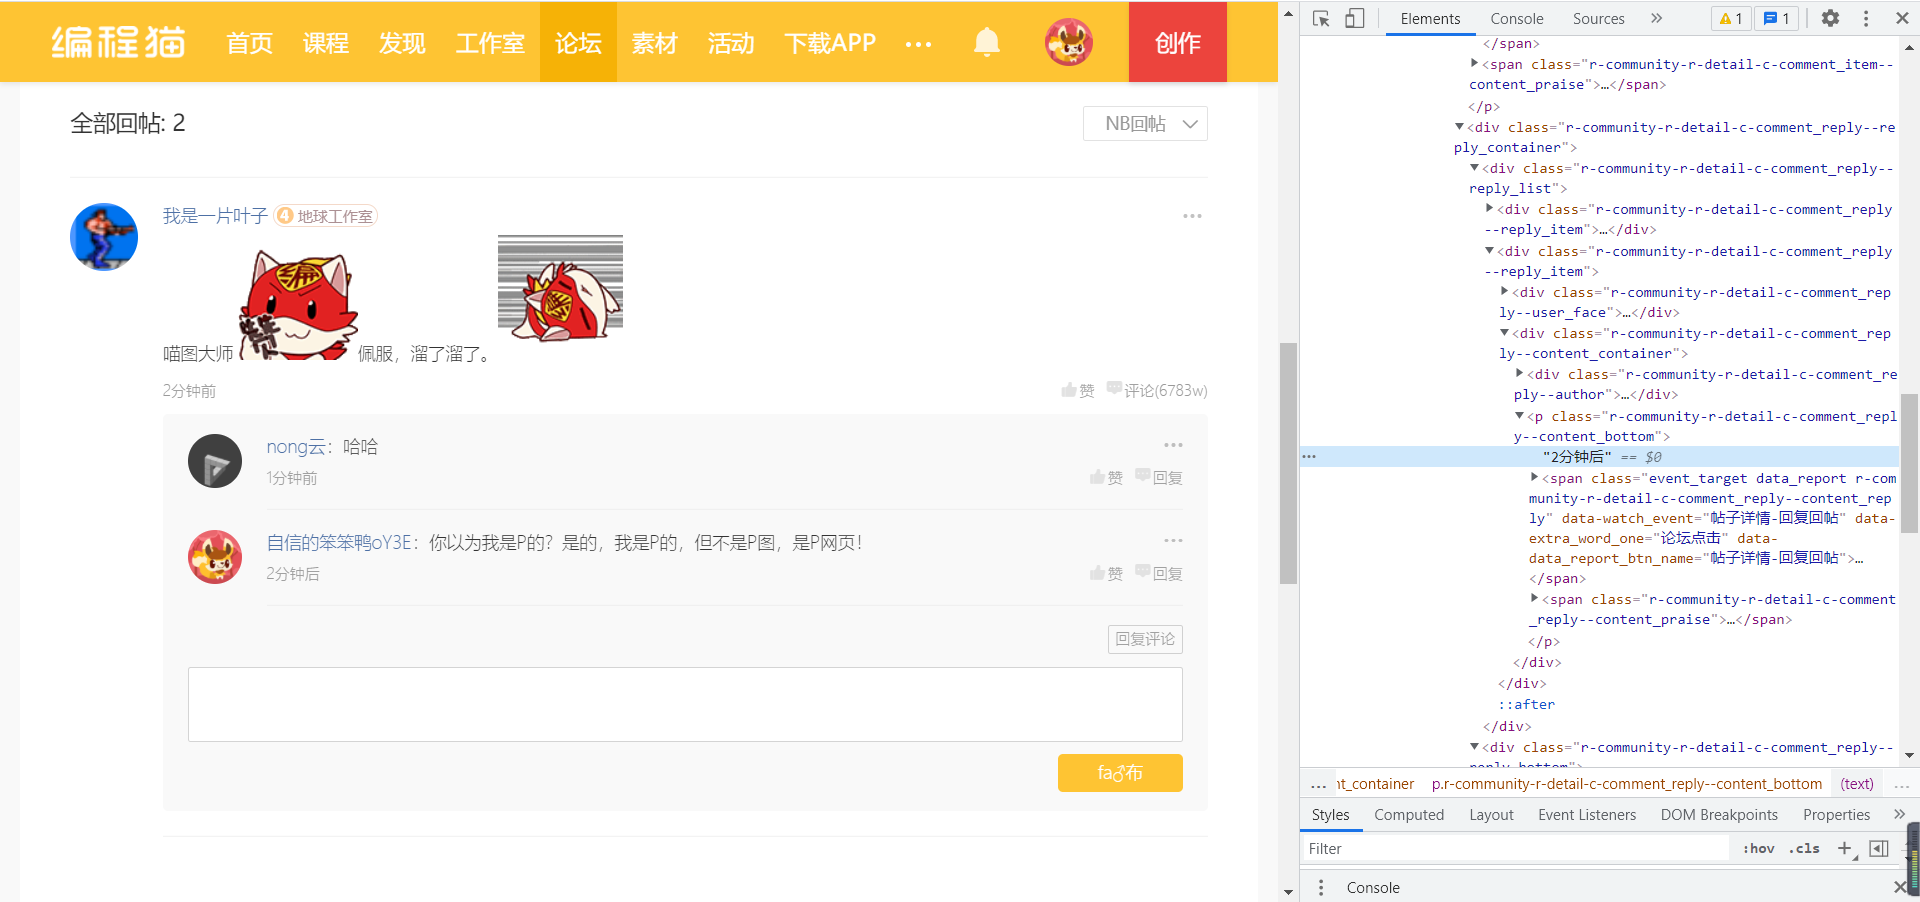Image resolution: width=1920 pixels, height=902 pixels.
Task: Go to 首页 in the navigation bar
Action: 249,43
